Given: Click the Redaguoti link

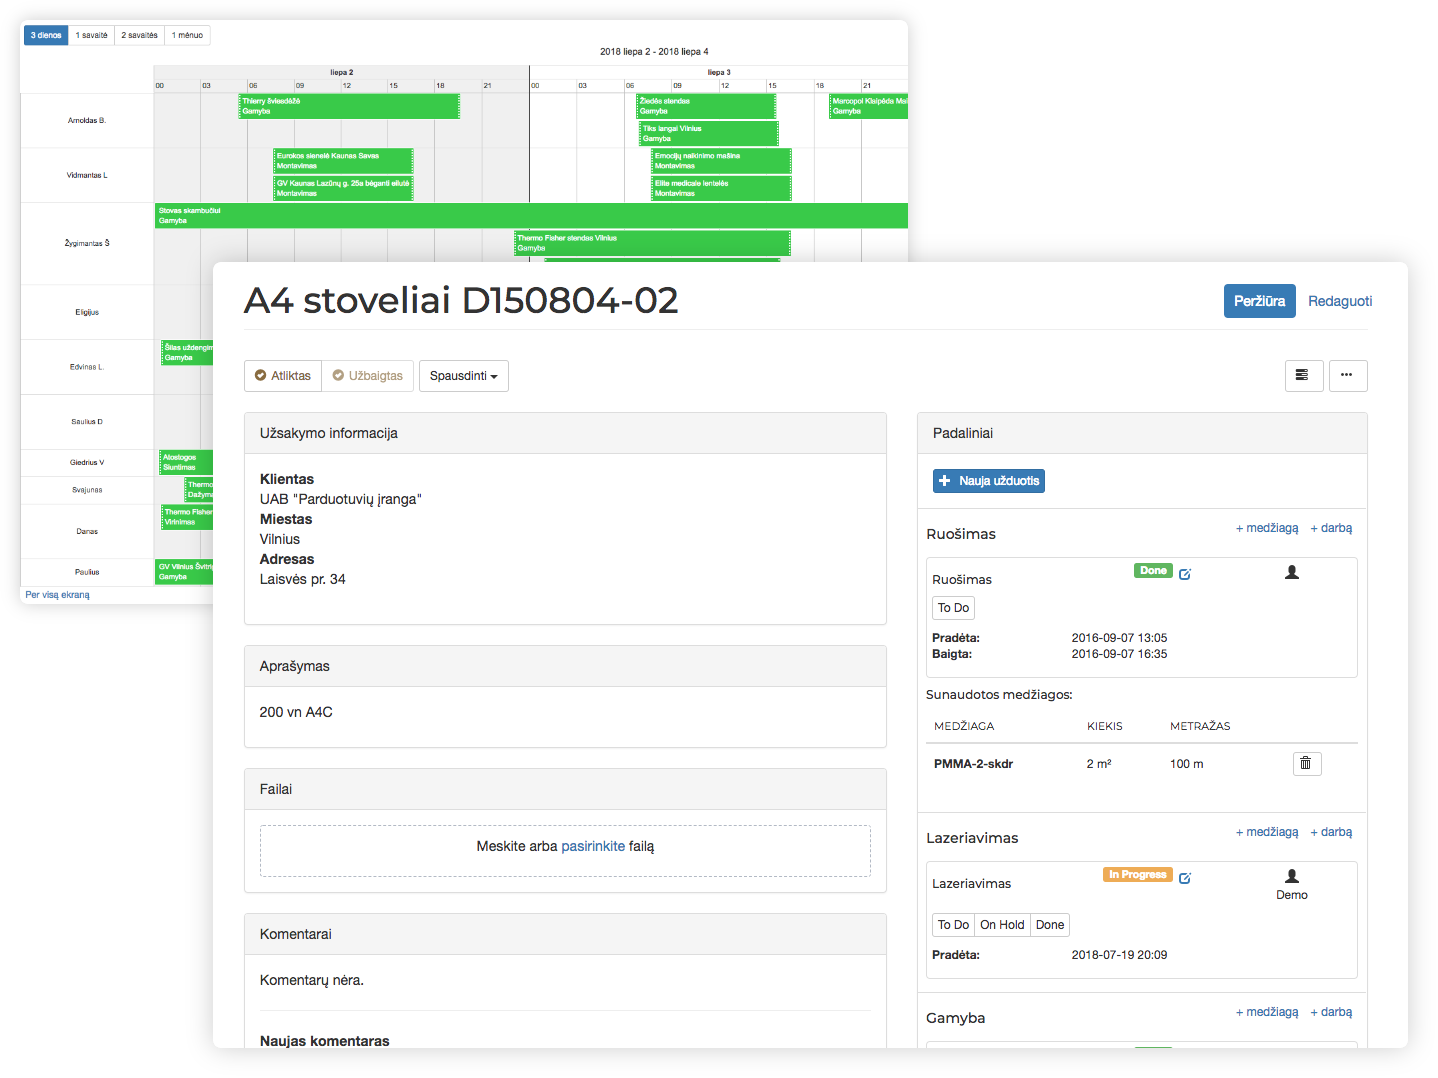Looking at the screenshot, I should 1340,301.
